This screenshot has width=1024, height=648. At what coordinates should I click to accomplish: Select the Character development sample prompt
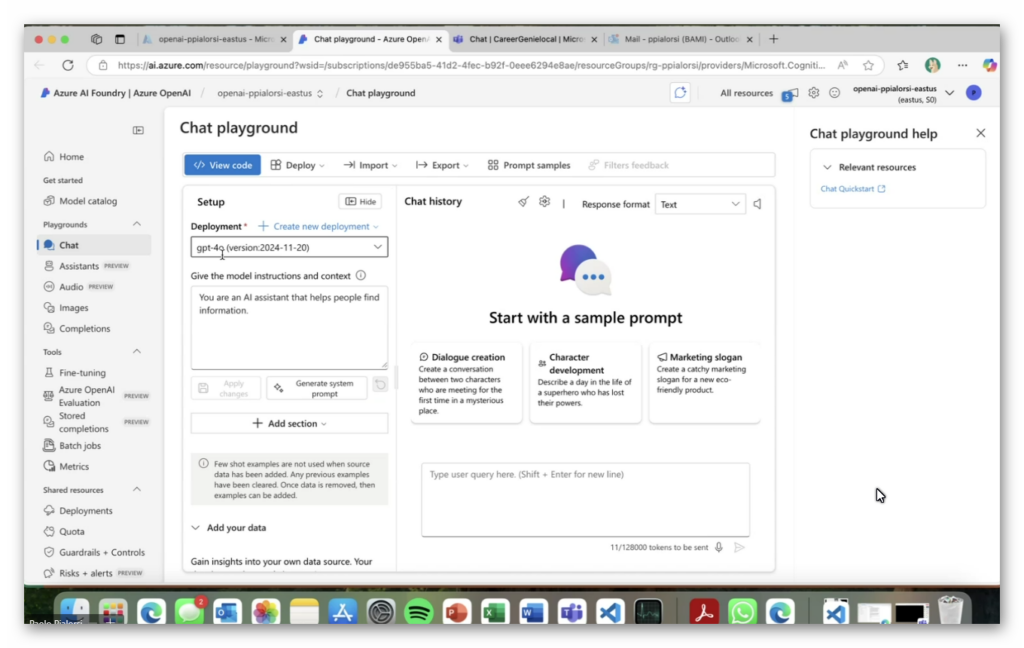585,383
